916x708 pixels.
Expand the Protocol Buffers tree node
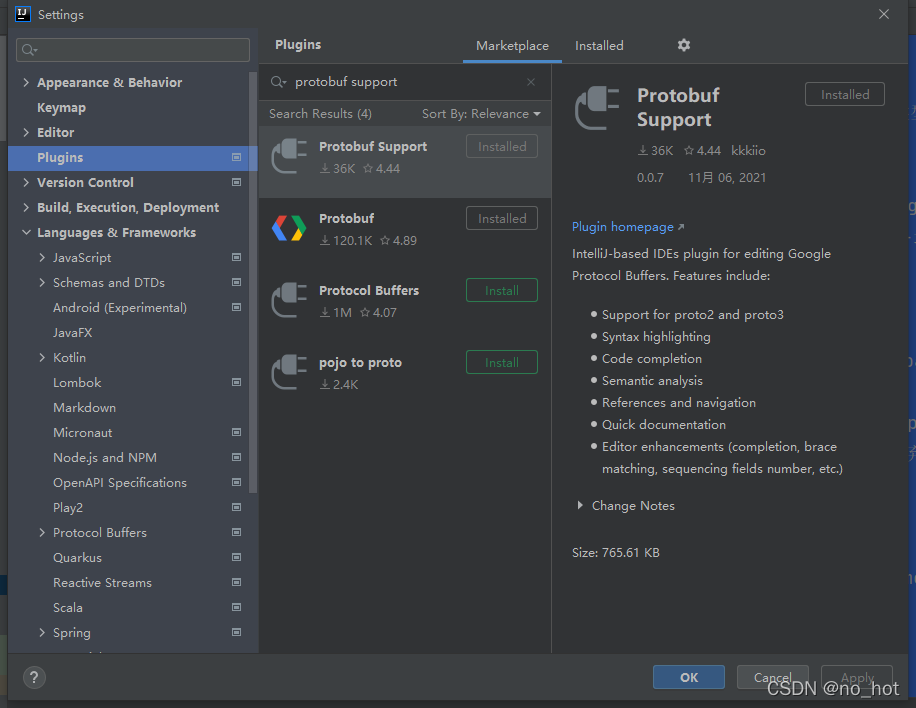[x=42, y=533]
